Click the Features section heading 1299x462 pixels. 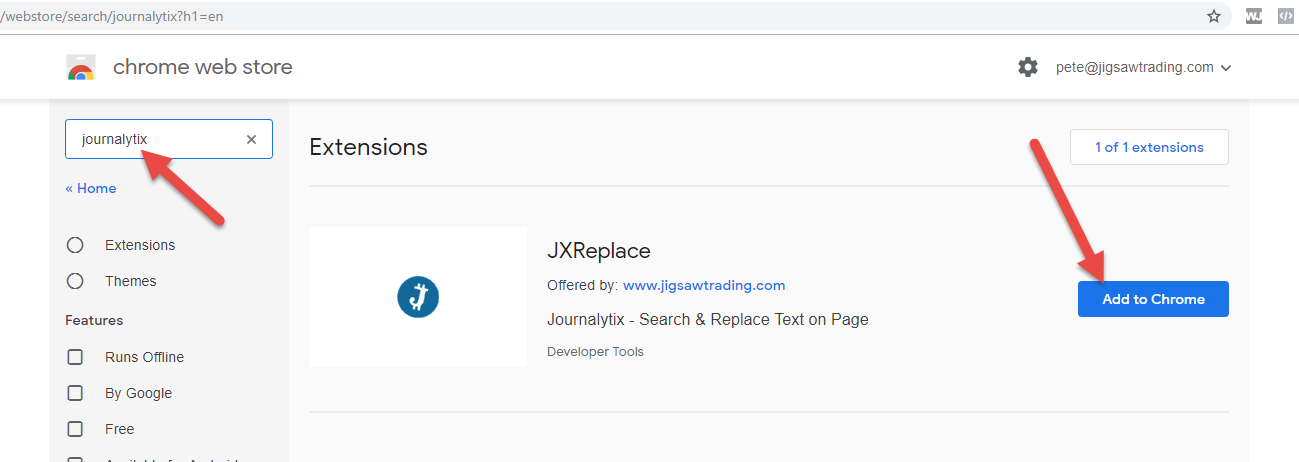(x=94, y=320)
